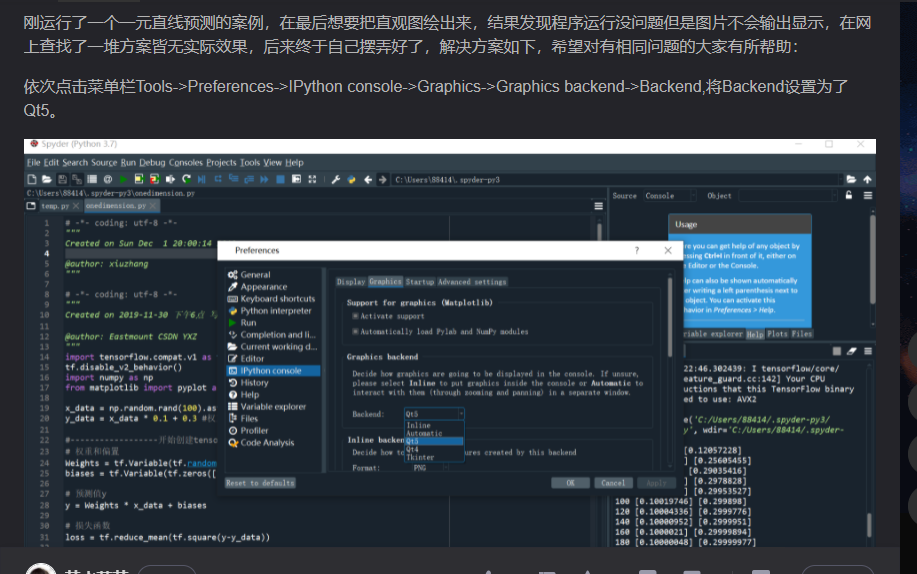This screenshot has width=917, height=574.
Task: Click the Help pane vertical scrollbar
Action: (x=872, y=260)
